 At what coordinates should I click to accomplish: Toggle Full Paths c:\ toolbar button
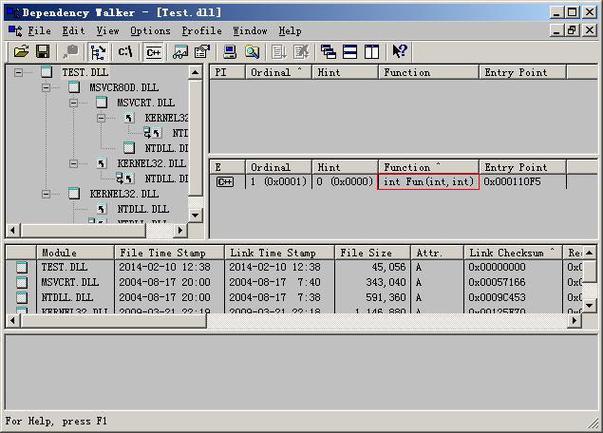click(126, 51)
